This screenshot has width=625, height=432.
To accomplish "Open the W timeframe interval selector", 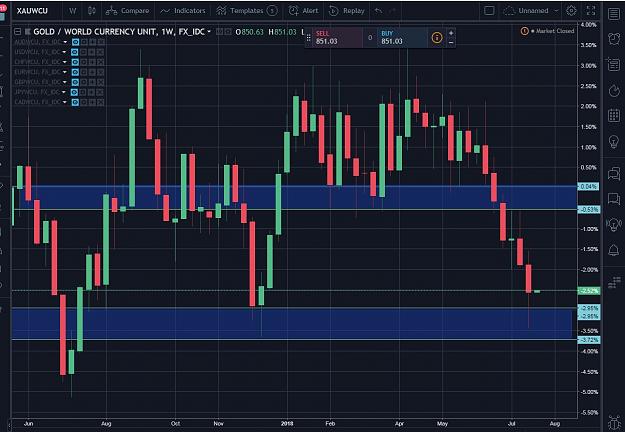I will 73,11.
